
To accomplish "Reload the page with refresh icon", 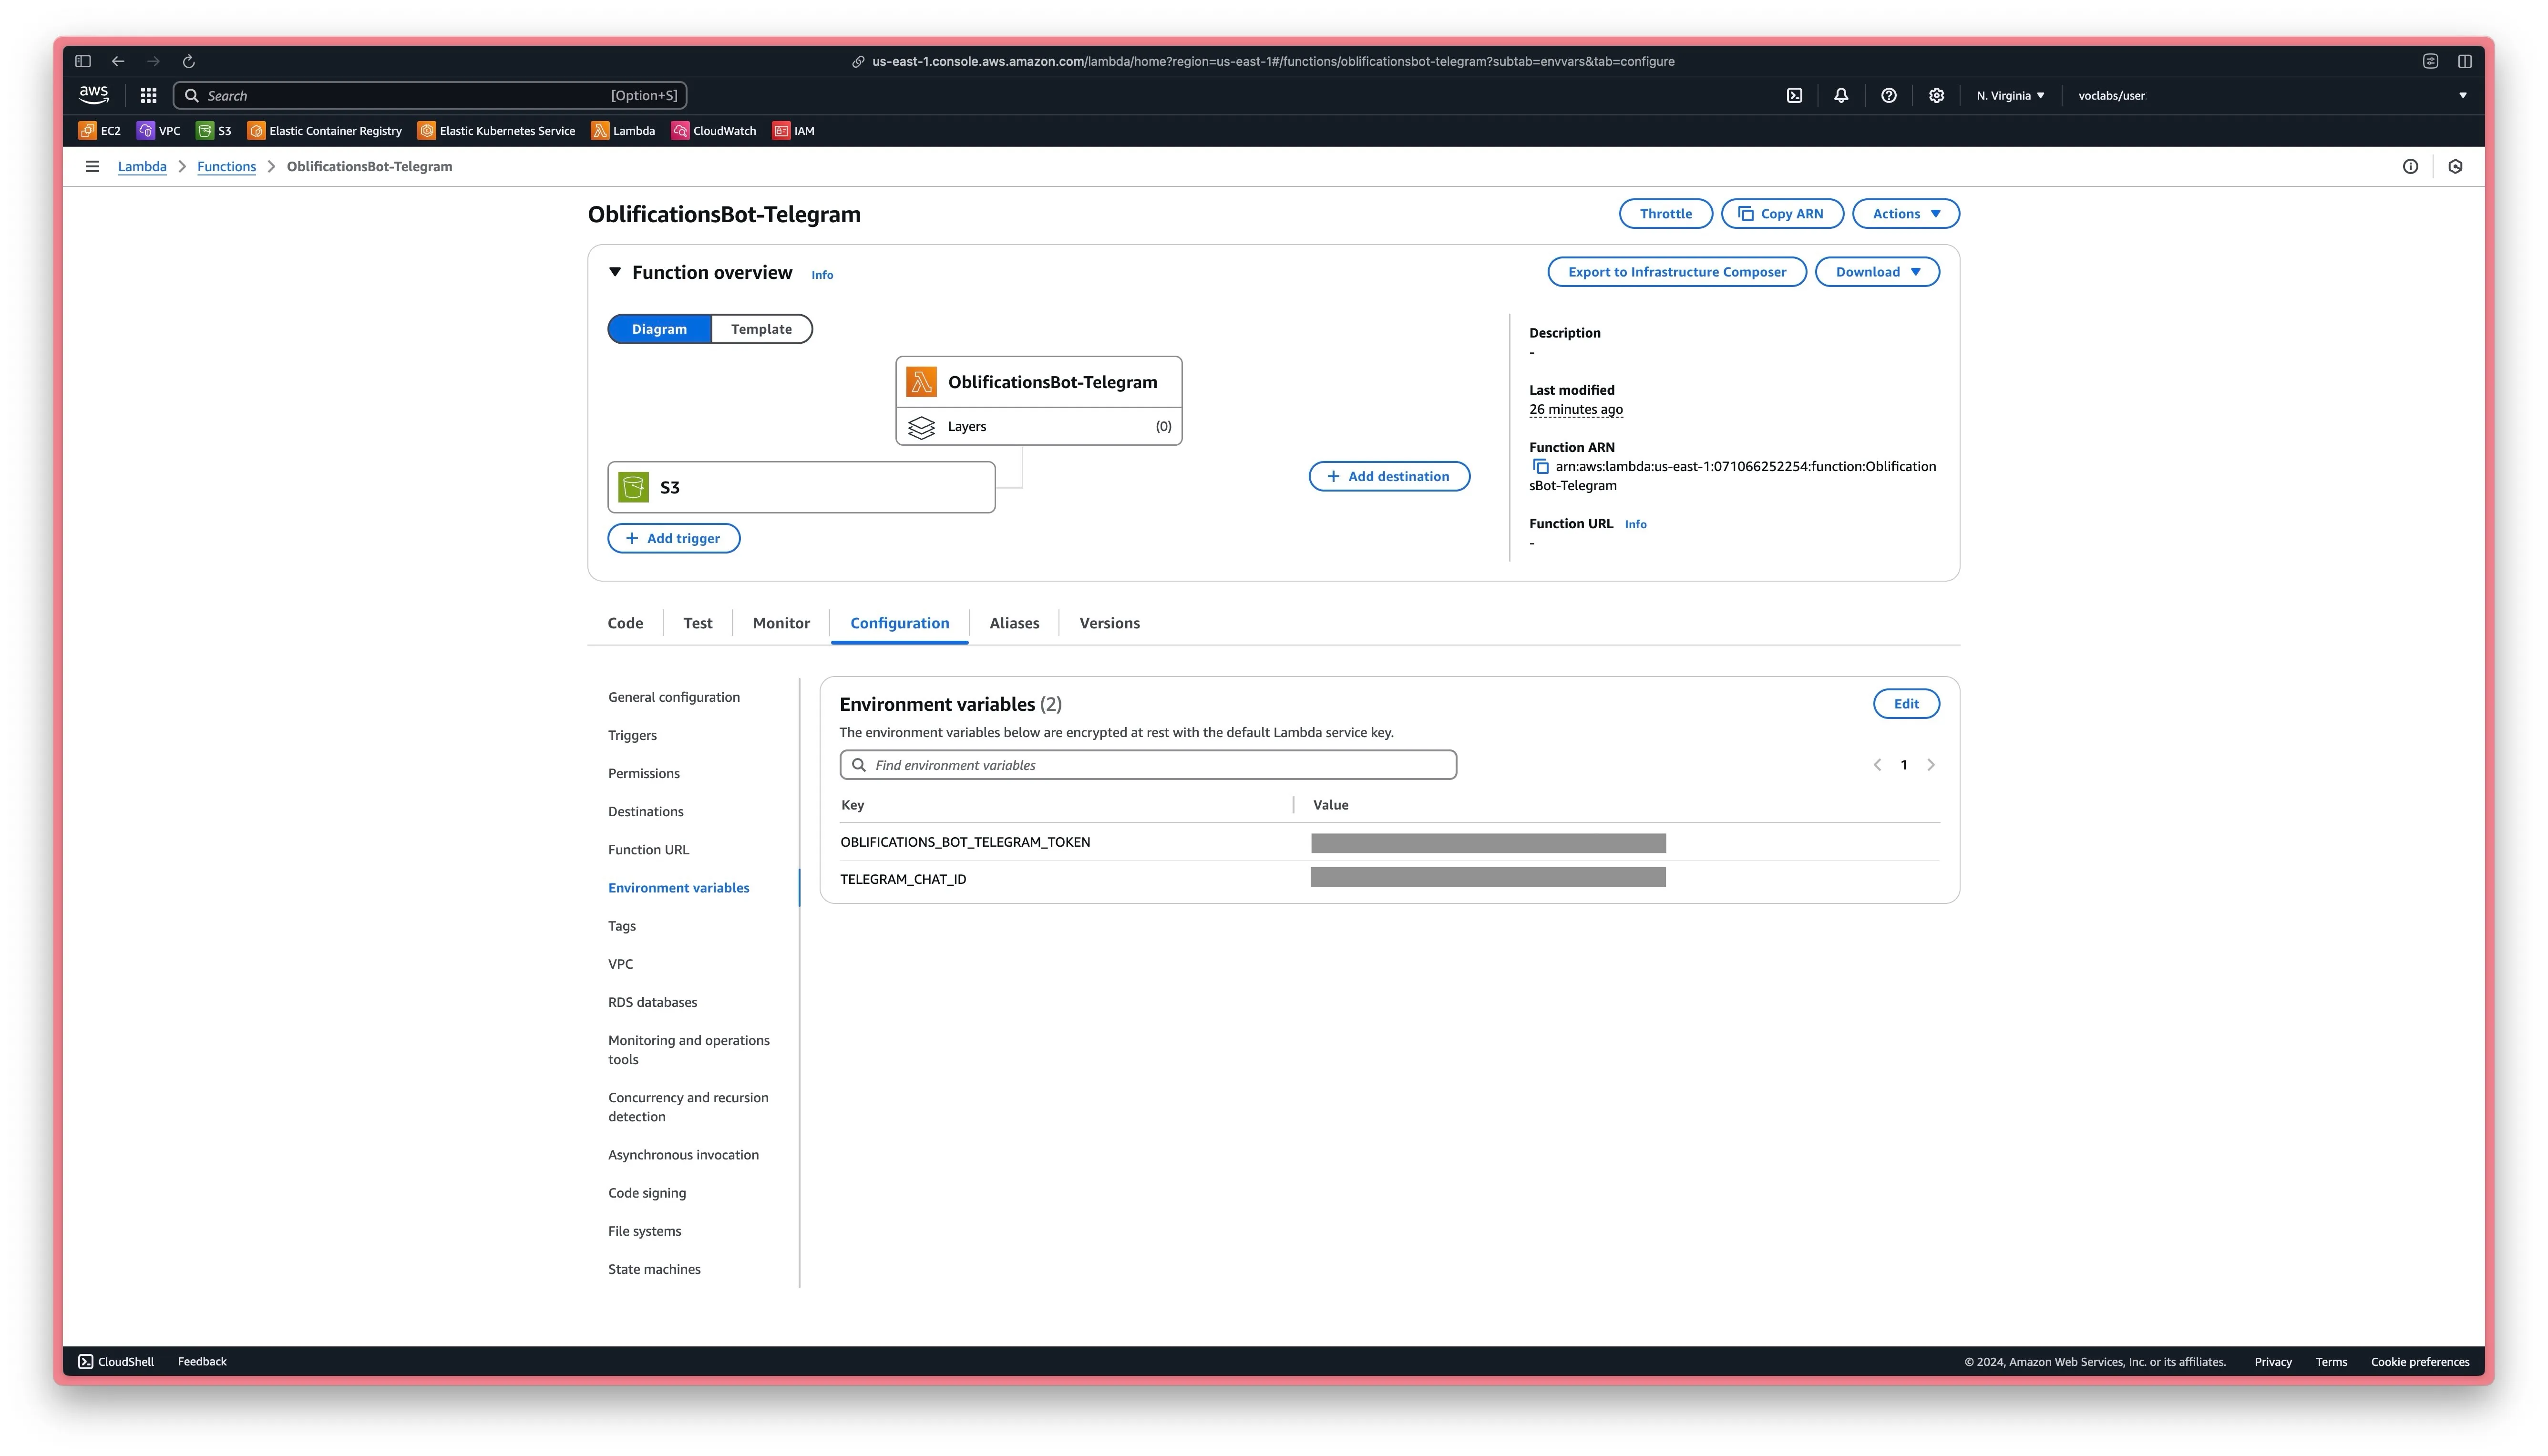I will click(x=188, y=61).
